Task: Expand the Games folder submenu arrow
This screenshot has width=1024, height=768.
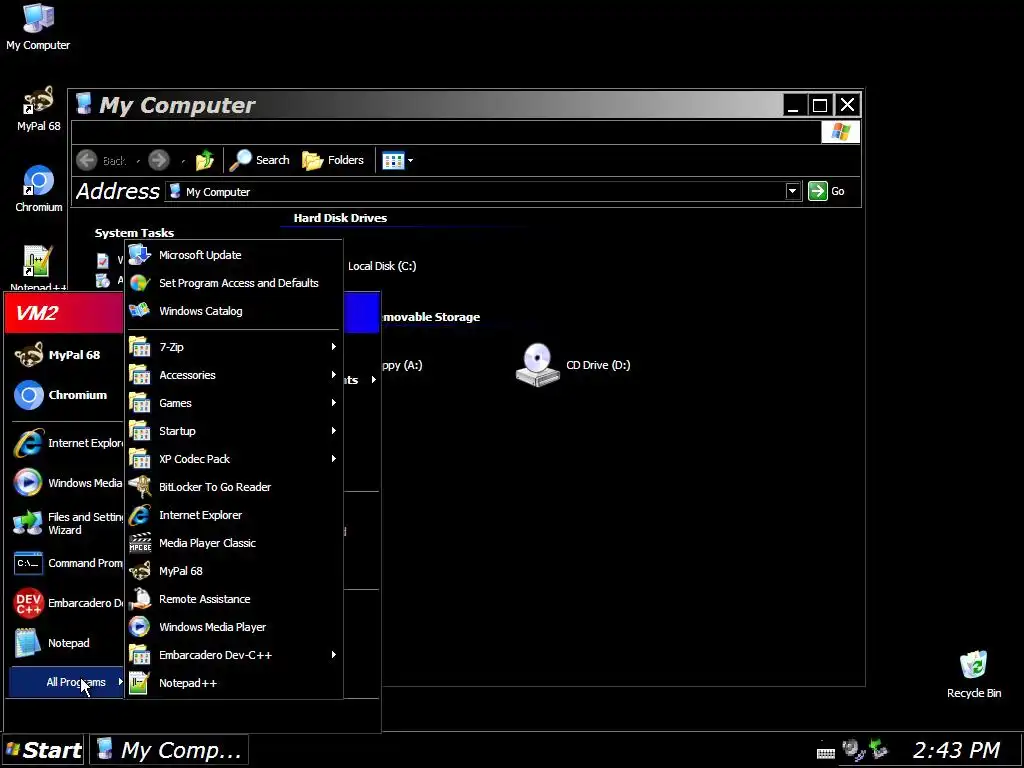Action: 334,403
